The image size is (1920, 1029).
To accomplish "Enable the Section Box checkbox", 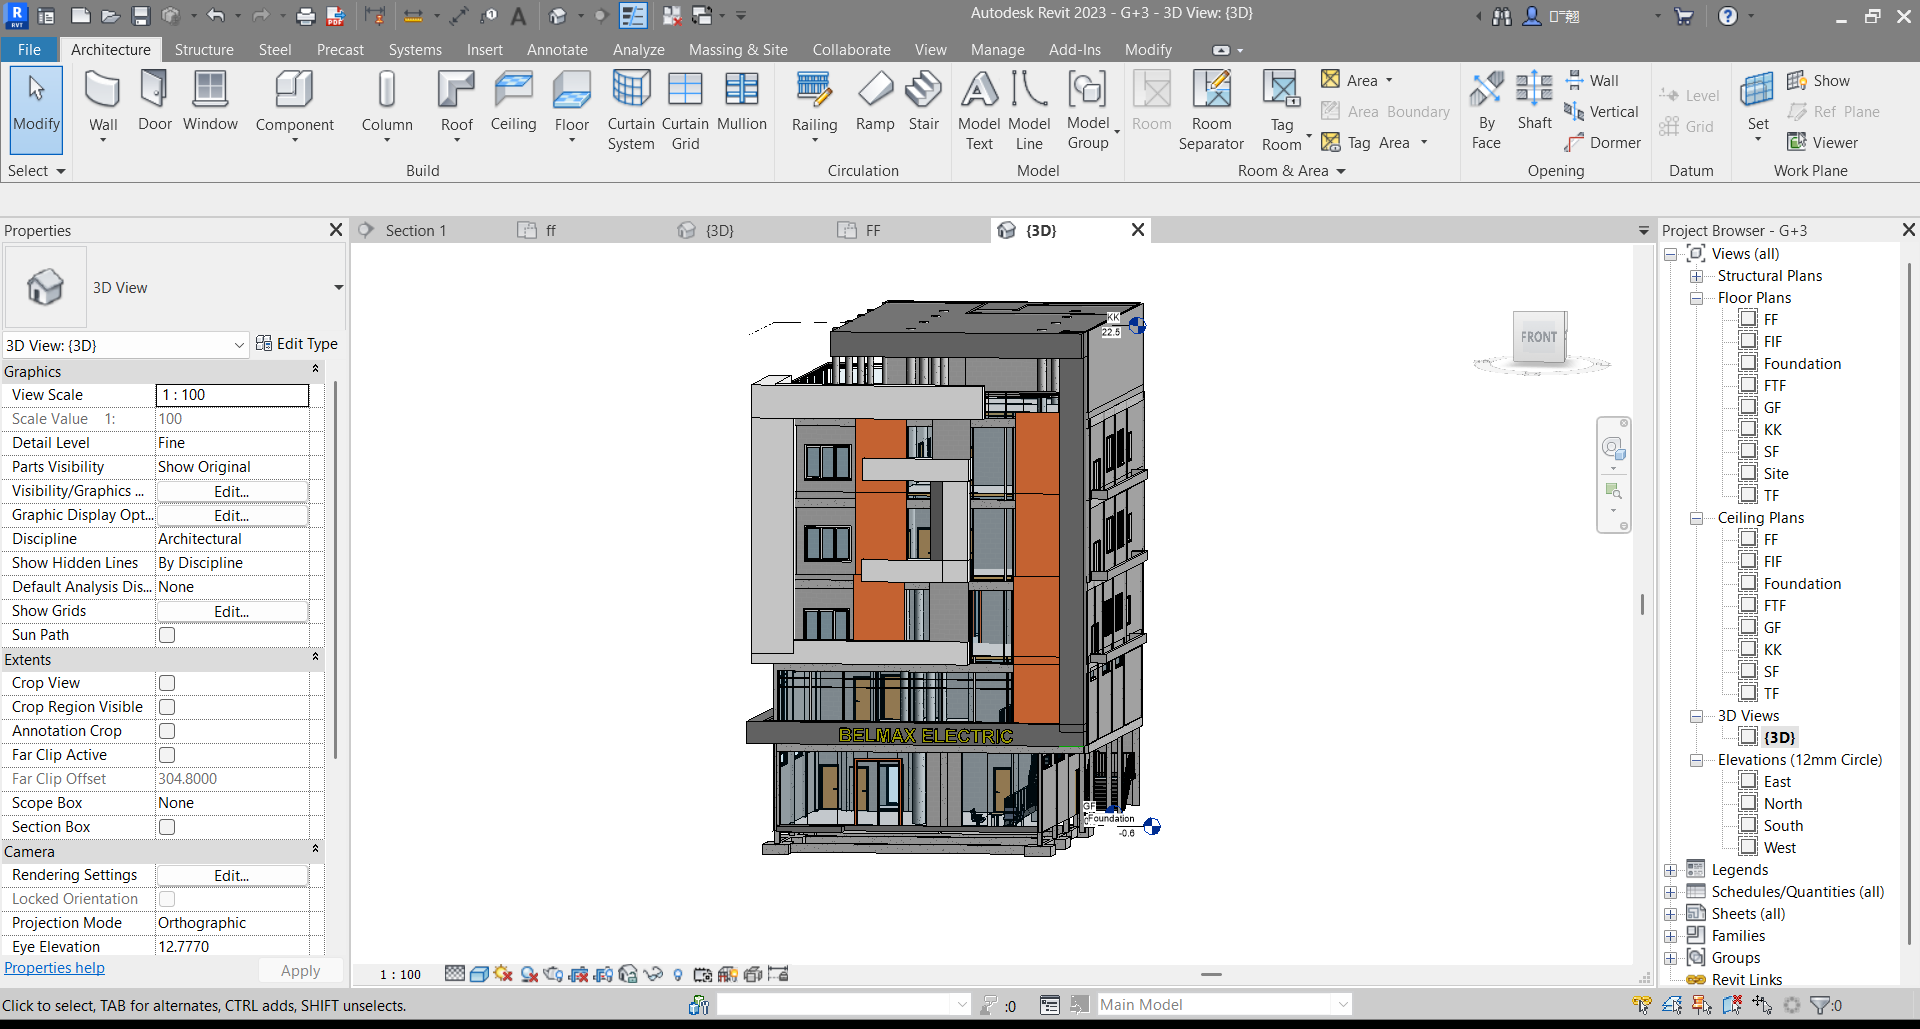I will pos(167,827).
